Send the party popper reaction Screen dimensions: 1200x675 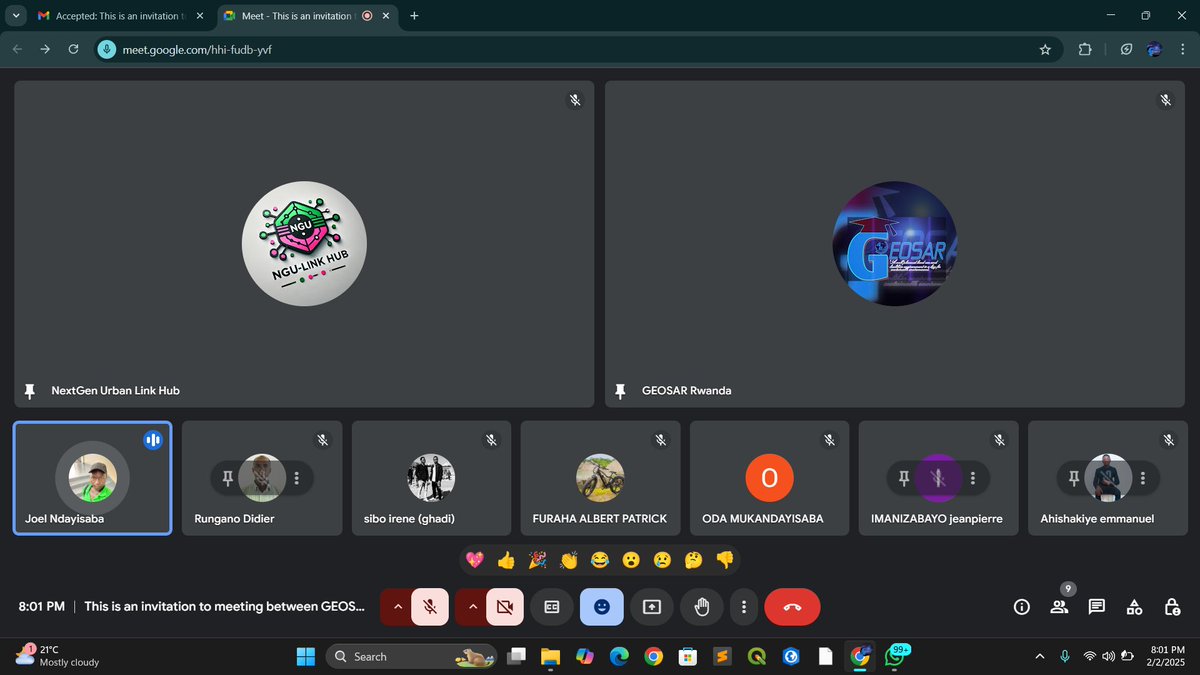[x=537, y=560]
